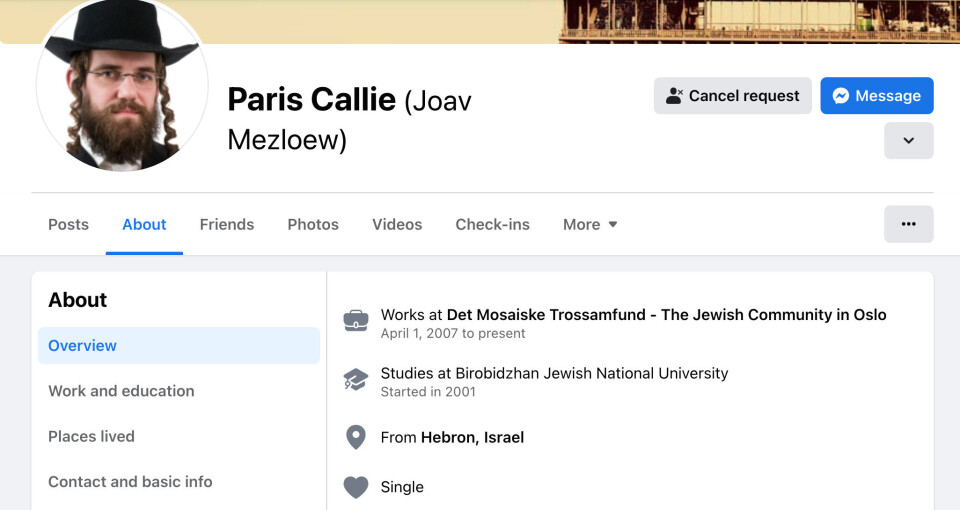960x510 pixels.
Task: Cancel the pending friend request
Action: [x=733, y=96]
